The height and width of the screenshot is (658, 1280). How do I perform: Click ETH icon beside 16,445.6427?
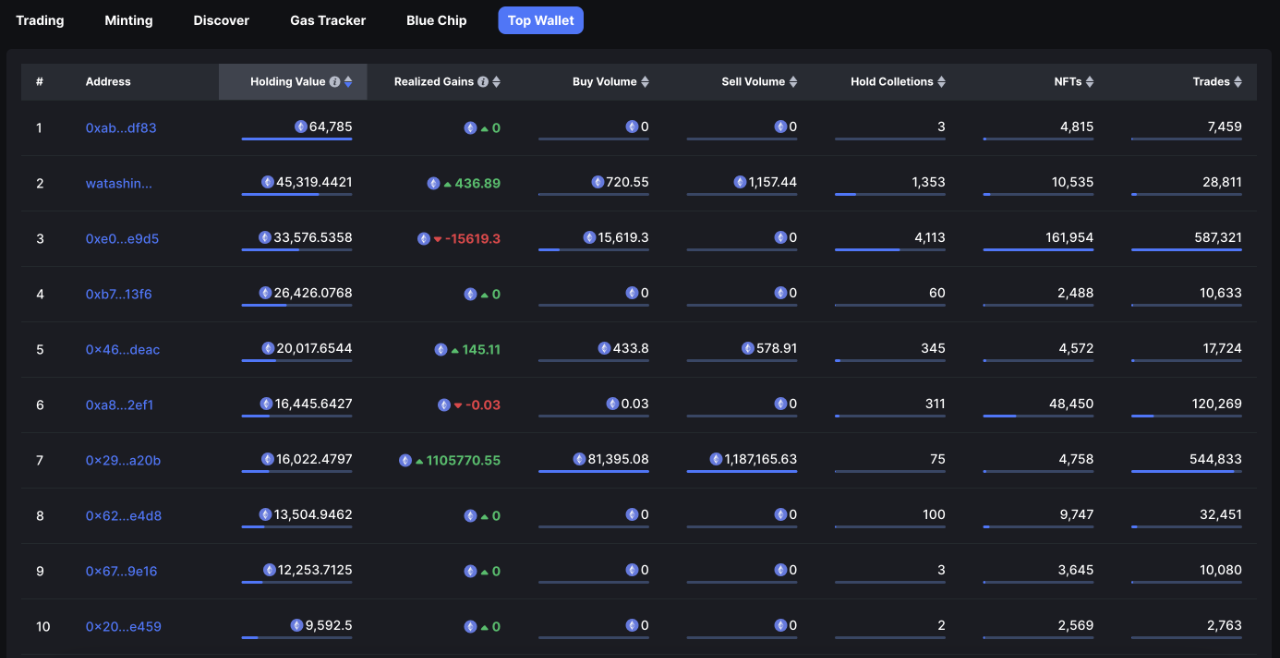point(266,404)
